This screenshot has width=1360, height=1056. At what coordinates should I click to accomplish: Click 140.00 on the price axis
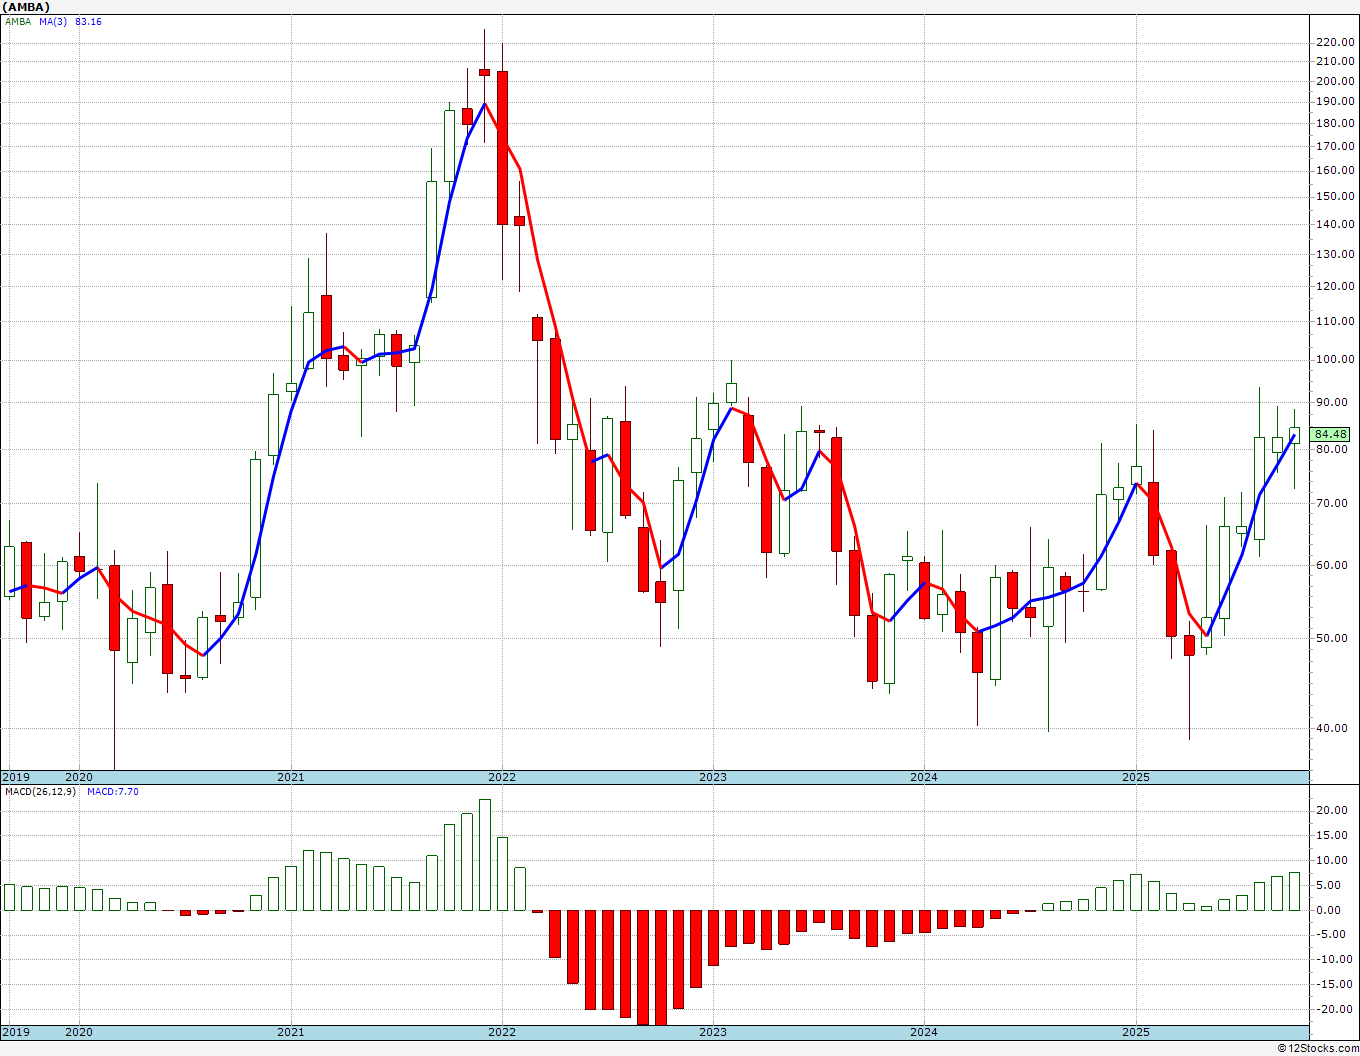click(x=1336, y=225)
